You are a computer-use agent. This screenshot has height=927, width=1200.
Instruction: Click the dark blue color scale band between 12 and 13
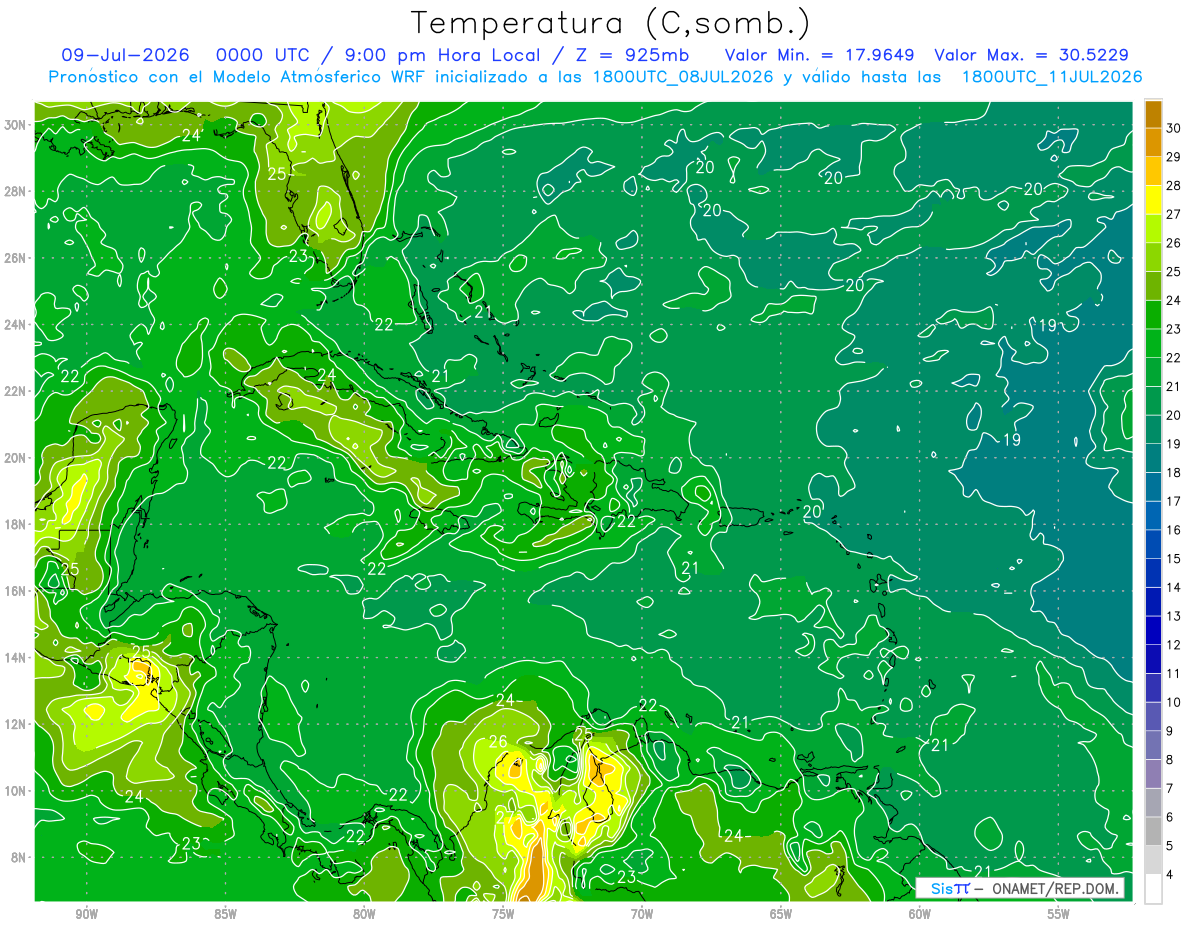[x=1153, y=630]
